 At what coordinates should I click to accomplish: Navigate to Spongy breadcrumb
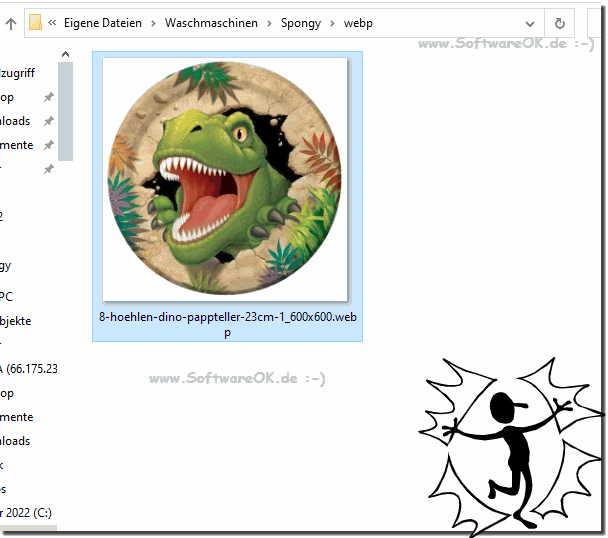pyautogui.click(x=301, y=23)
